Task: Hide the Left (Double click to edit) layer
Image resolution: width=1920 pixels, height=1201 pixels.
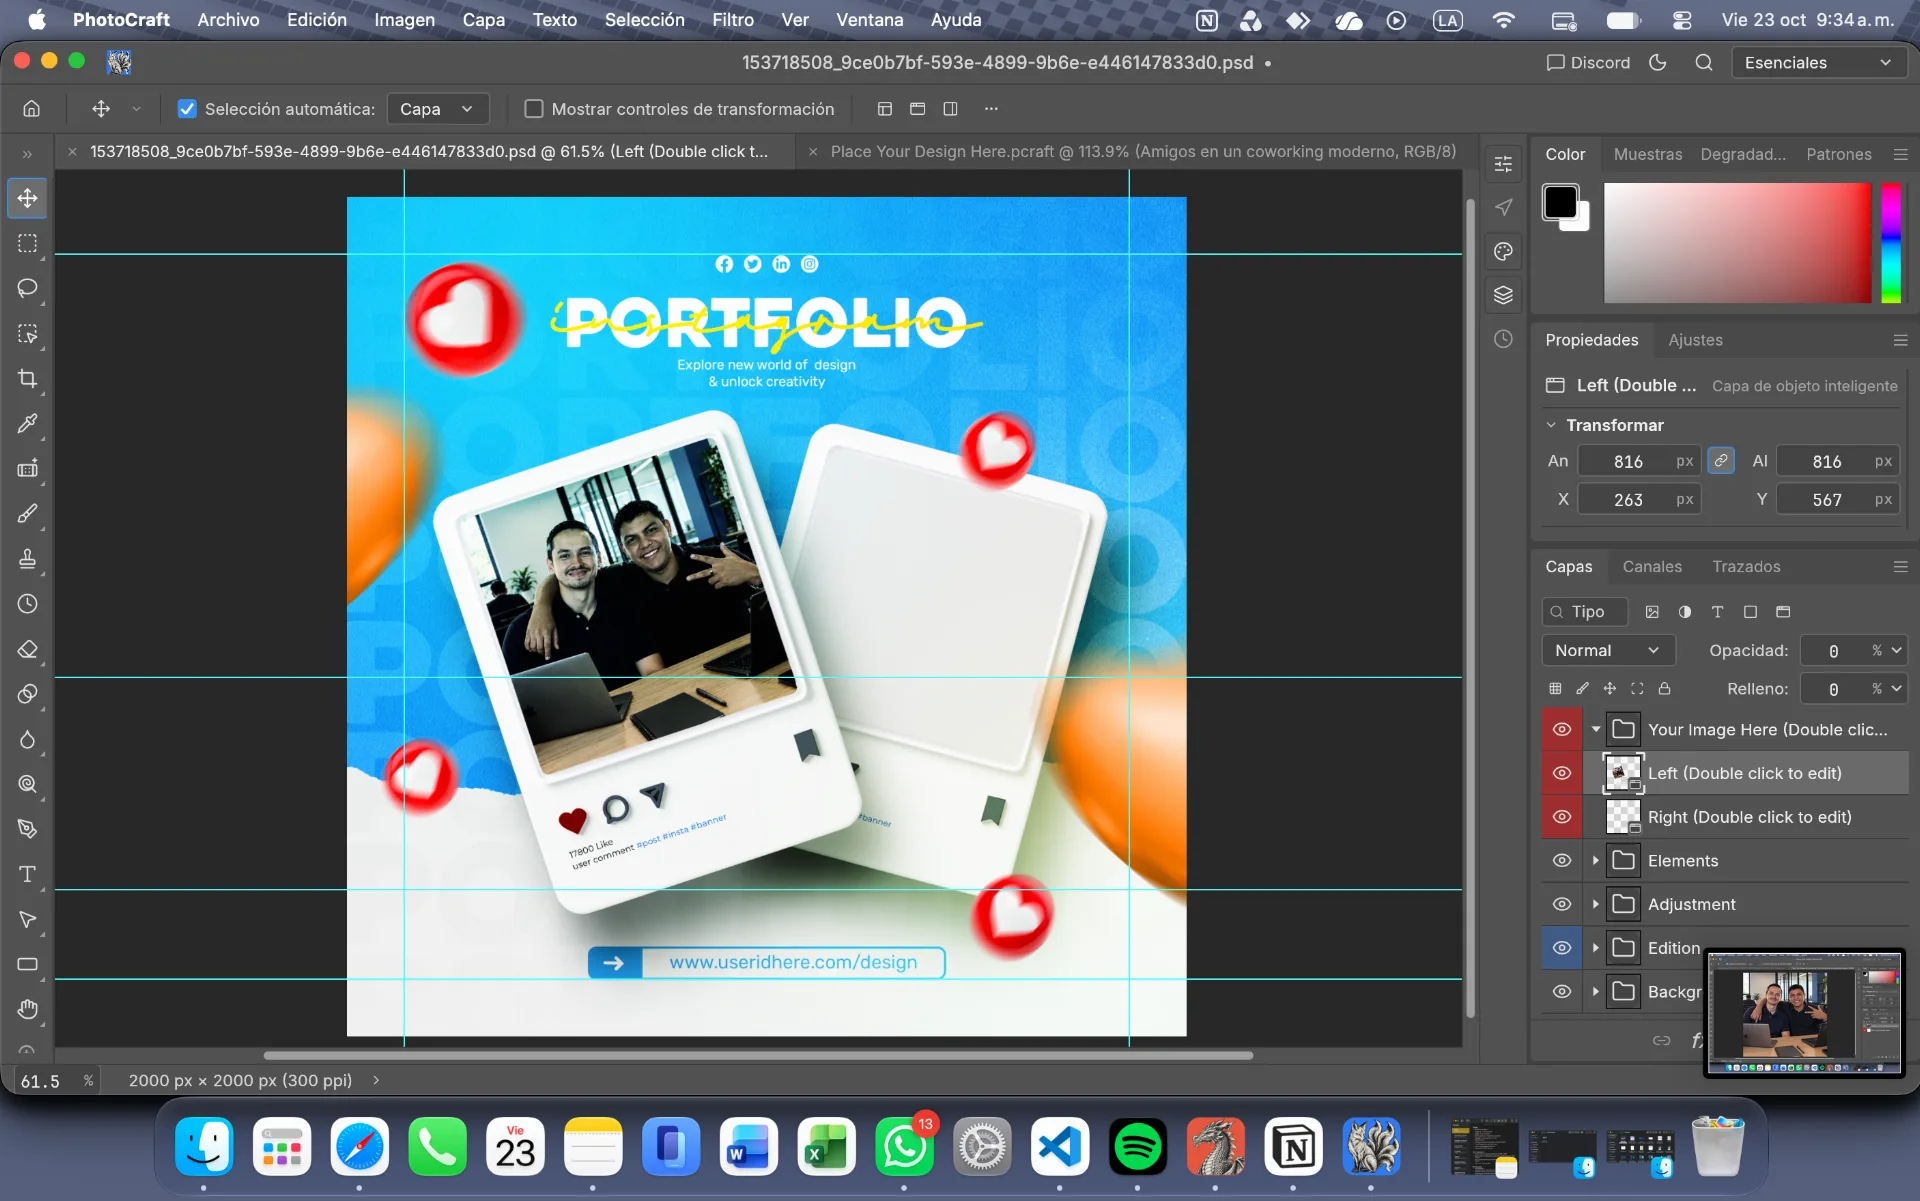Action: pyautogui.click(x=1562, y=773)
